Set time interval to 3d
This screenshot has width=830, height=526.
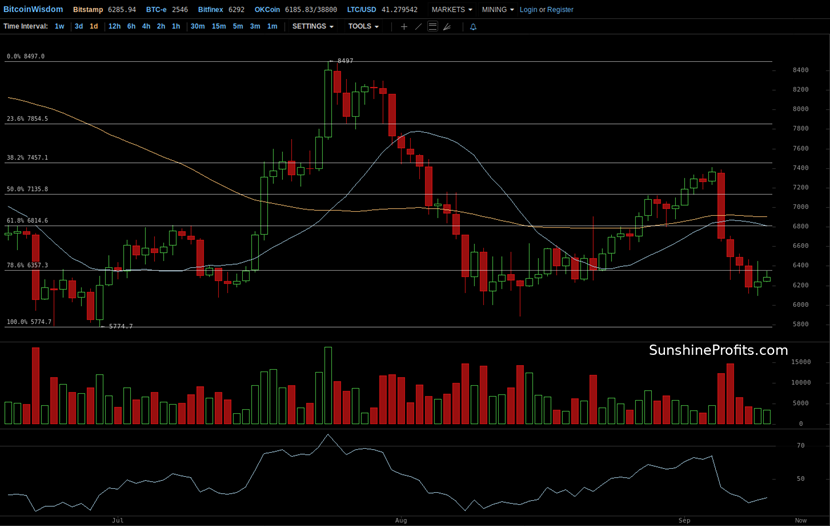pos(78,27)
